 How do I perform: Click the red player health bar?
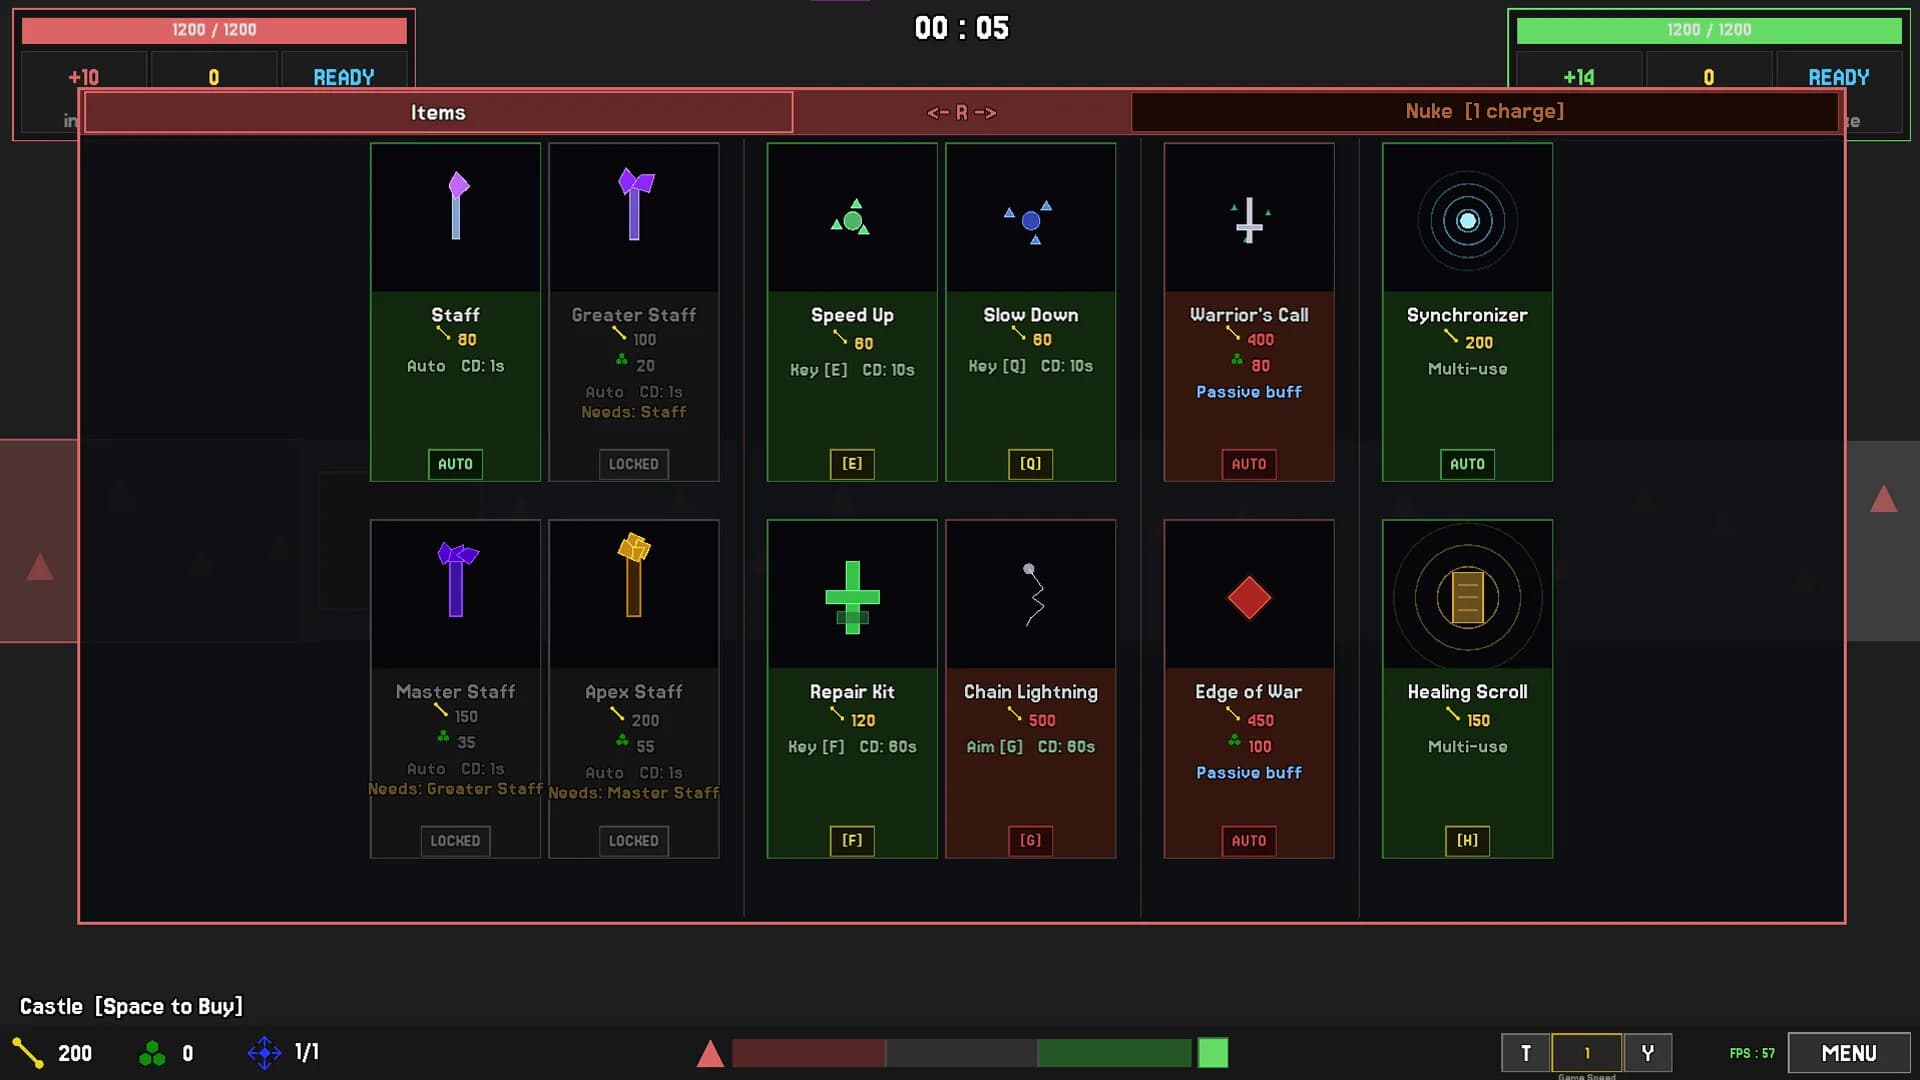[214, 30]
